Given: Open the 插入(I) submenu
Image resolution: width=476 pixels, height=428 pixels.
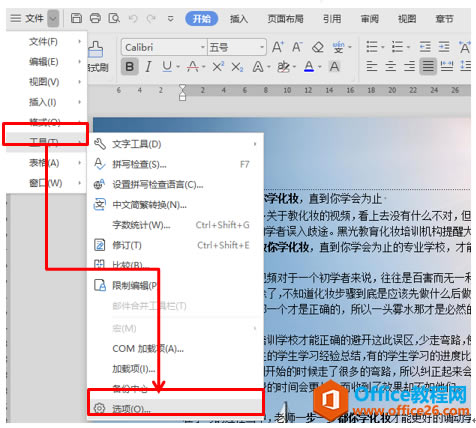Looking at the screenshot, I should pos(47,102).
